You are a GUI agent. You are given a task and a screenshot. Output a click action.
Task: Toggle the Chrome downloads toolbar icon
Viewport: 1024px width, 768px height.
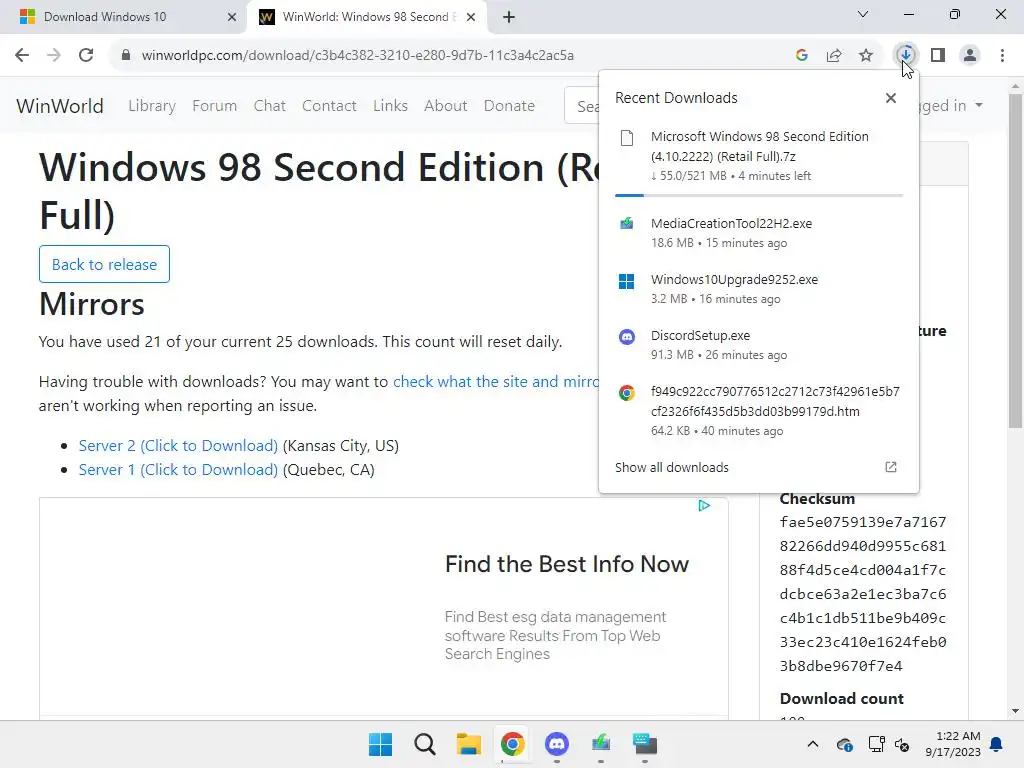click(906, 55)
